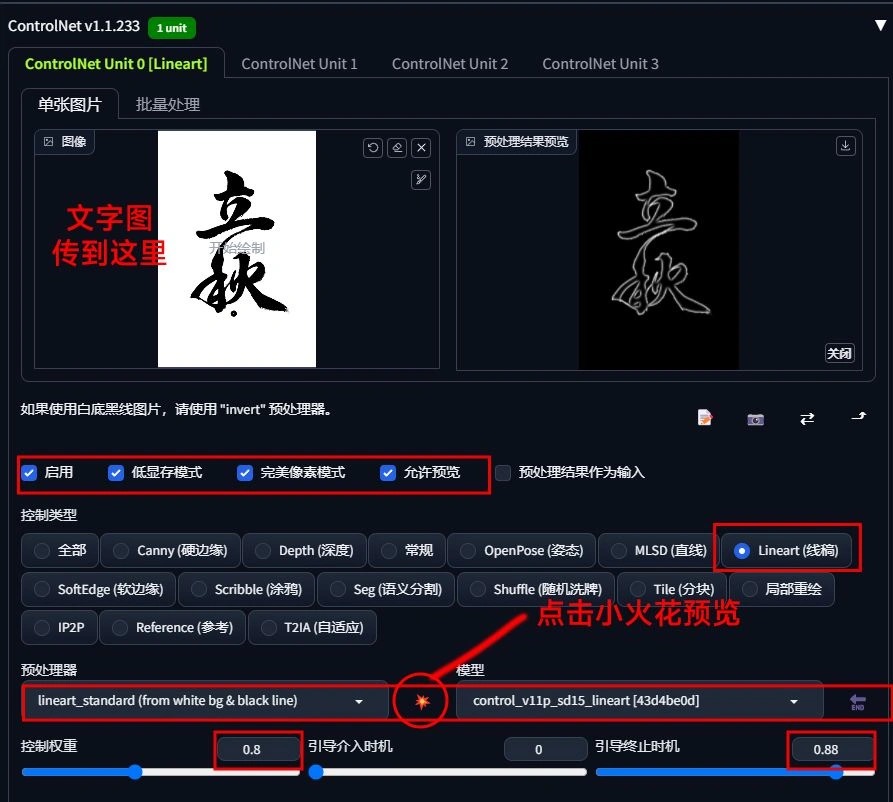Toggle the 低显存模式 low VRAM checkbox
The height and width of the screenshot is (802, 893).
click(x=116, y=473)
